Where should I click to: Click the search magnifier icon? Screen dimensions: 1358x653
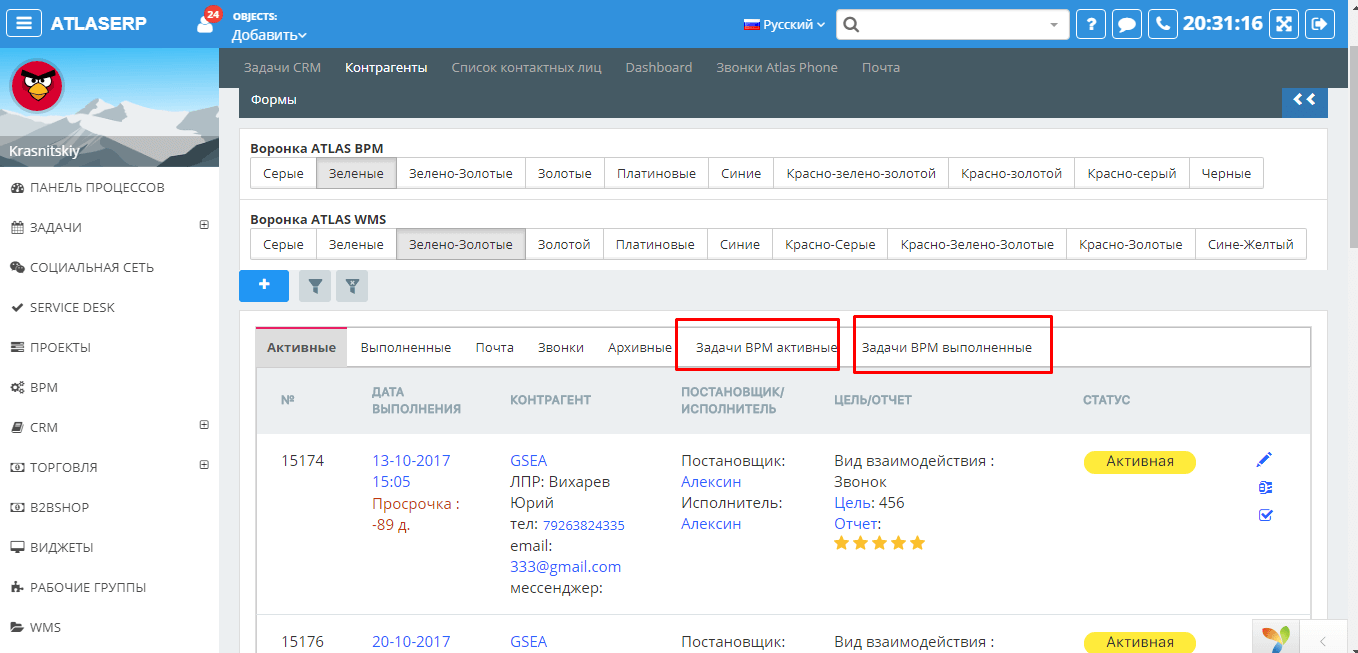[x=852, y=25]
